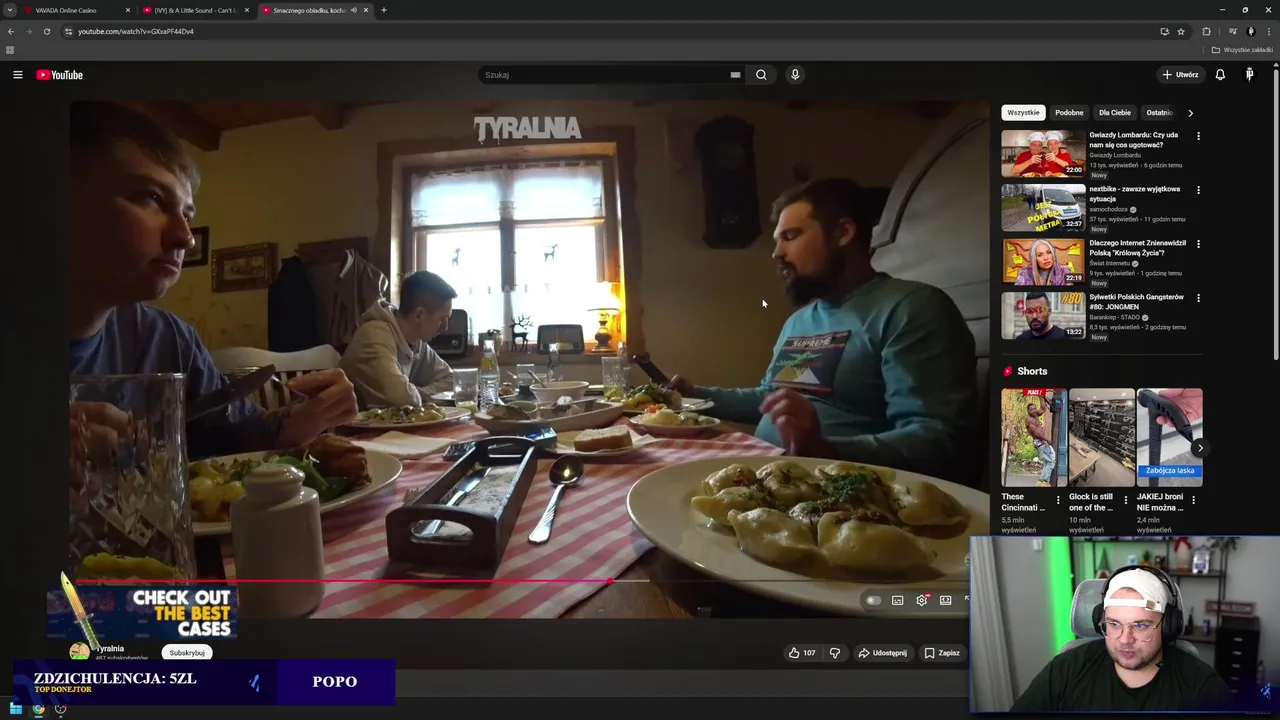
Task: Toggle subtitles in the video player
Action: (897, 600)
